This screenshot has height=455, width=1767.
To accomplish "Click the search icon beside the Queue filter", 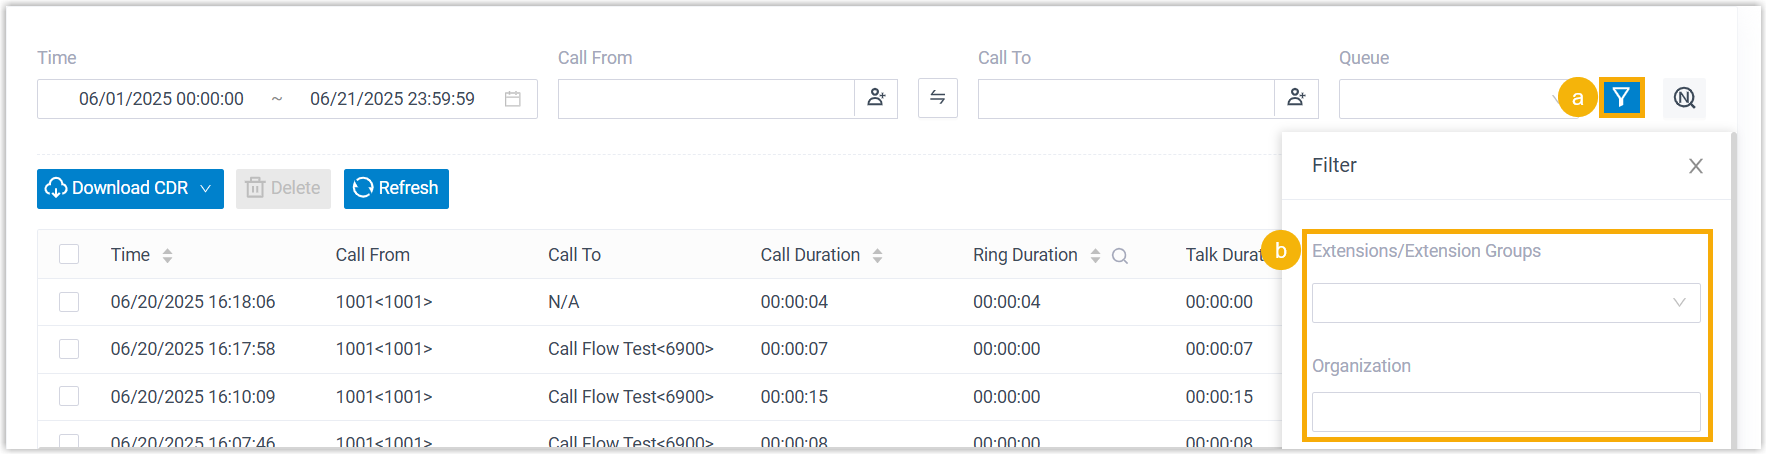I will point(1684,98).
